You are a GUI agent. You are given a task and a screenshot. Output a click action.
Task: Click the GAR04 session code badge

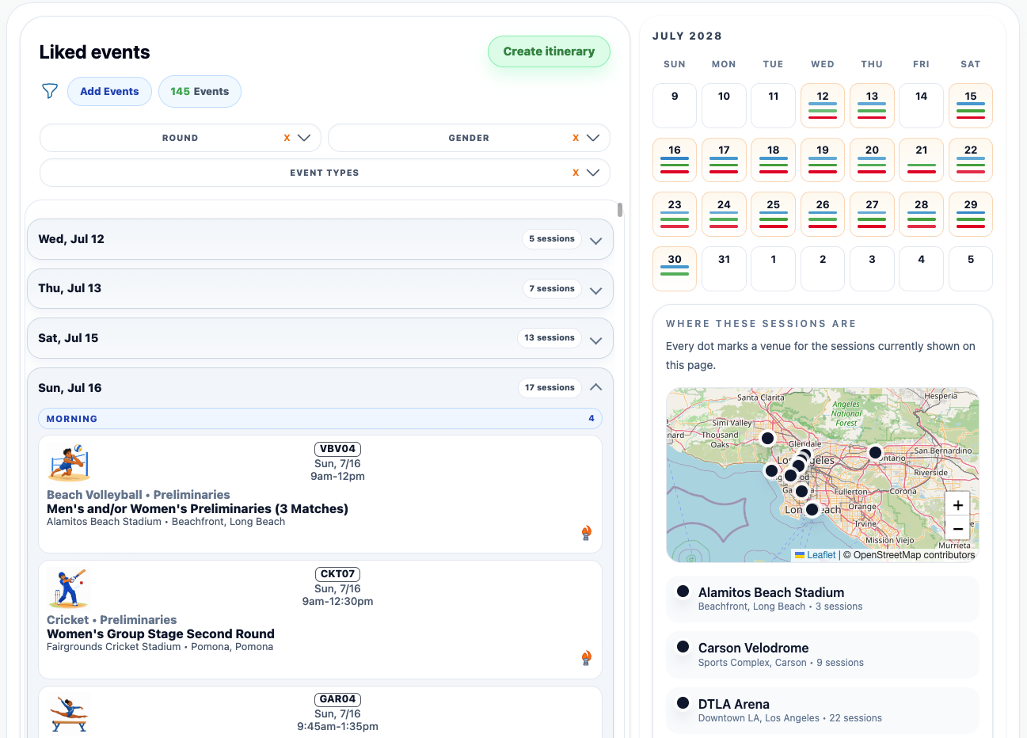[337, 699]
